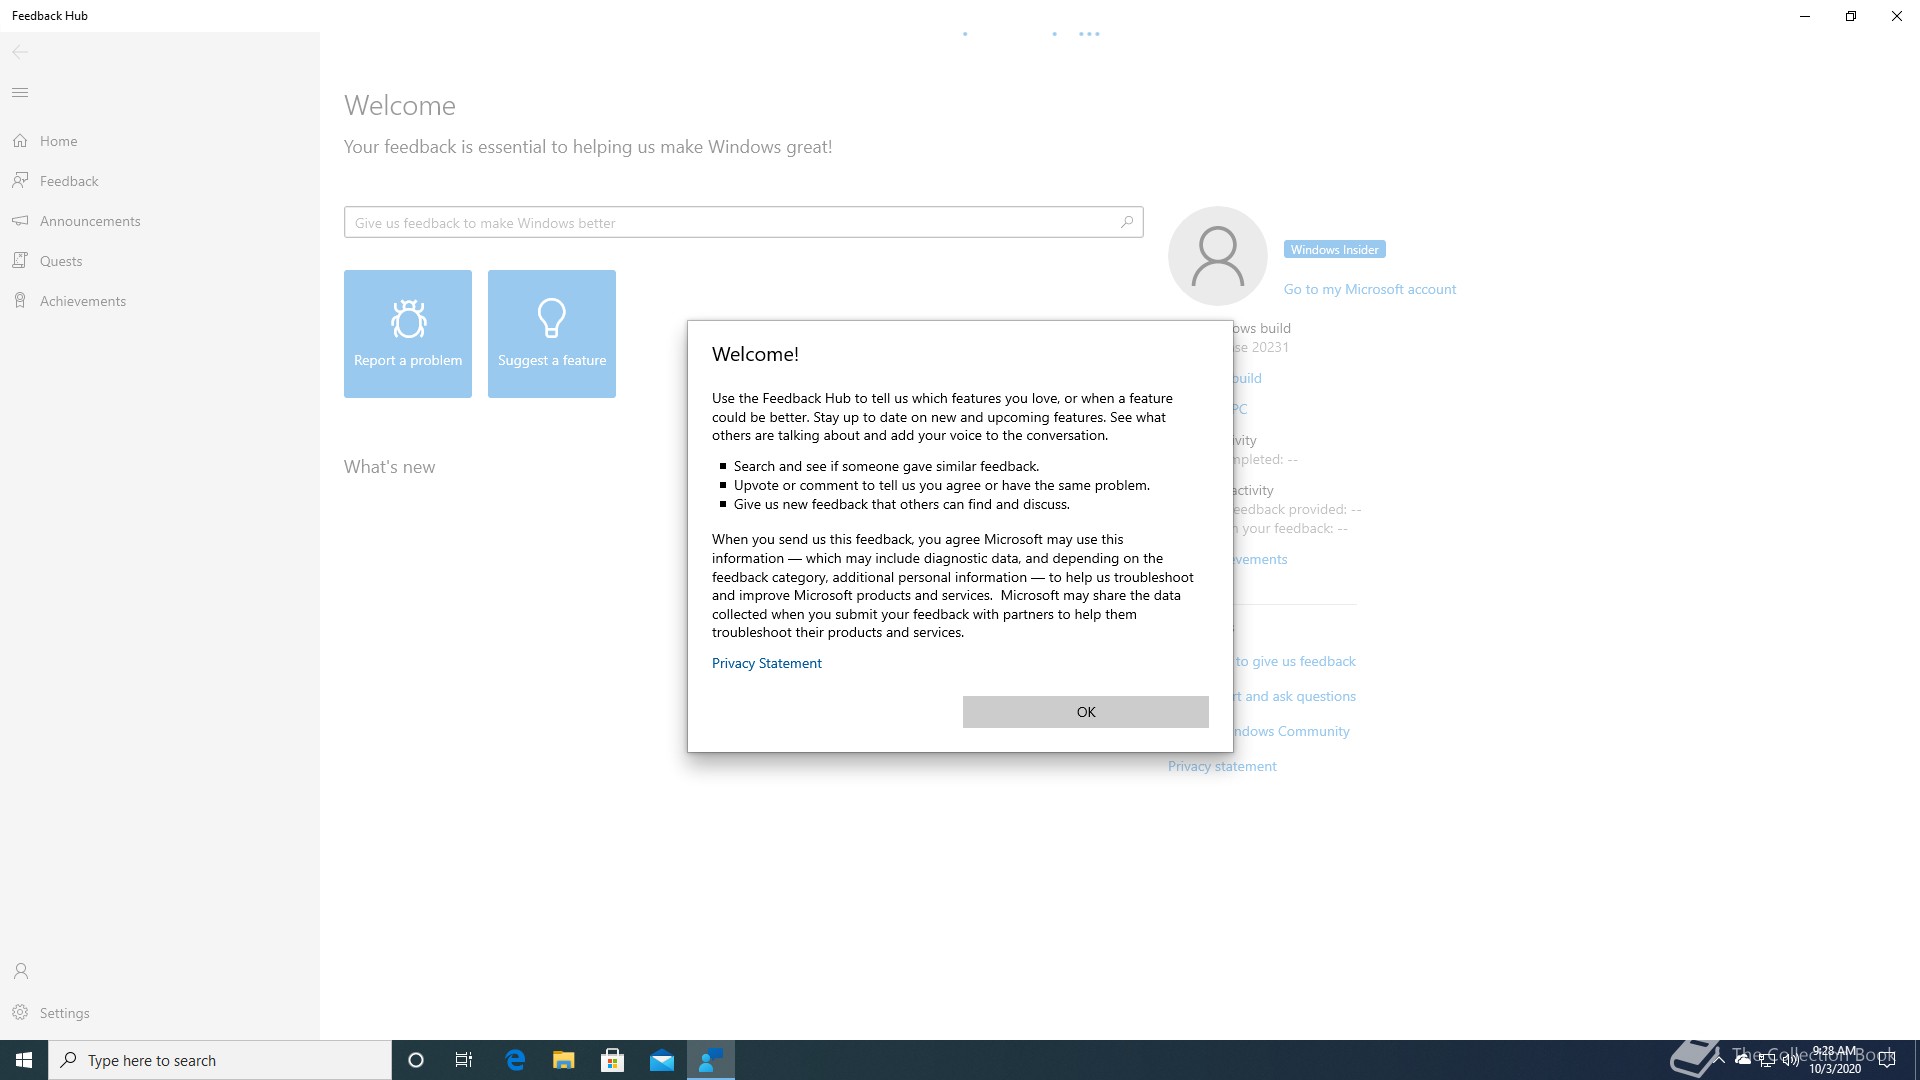The image size is (1920, 1080).
Task: Open Feedback section in sidebar
Action: (160, 181)
